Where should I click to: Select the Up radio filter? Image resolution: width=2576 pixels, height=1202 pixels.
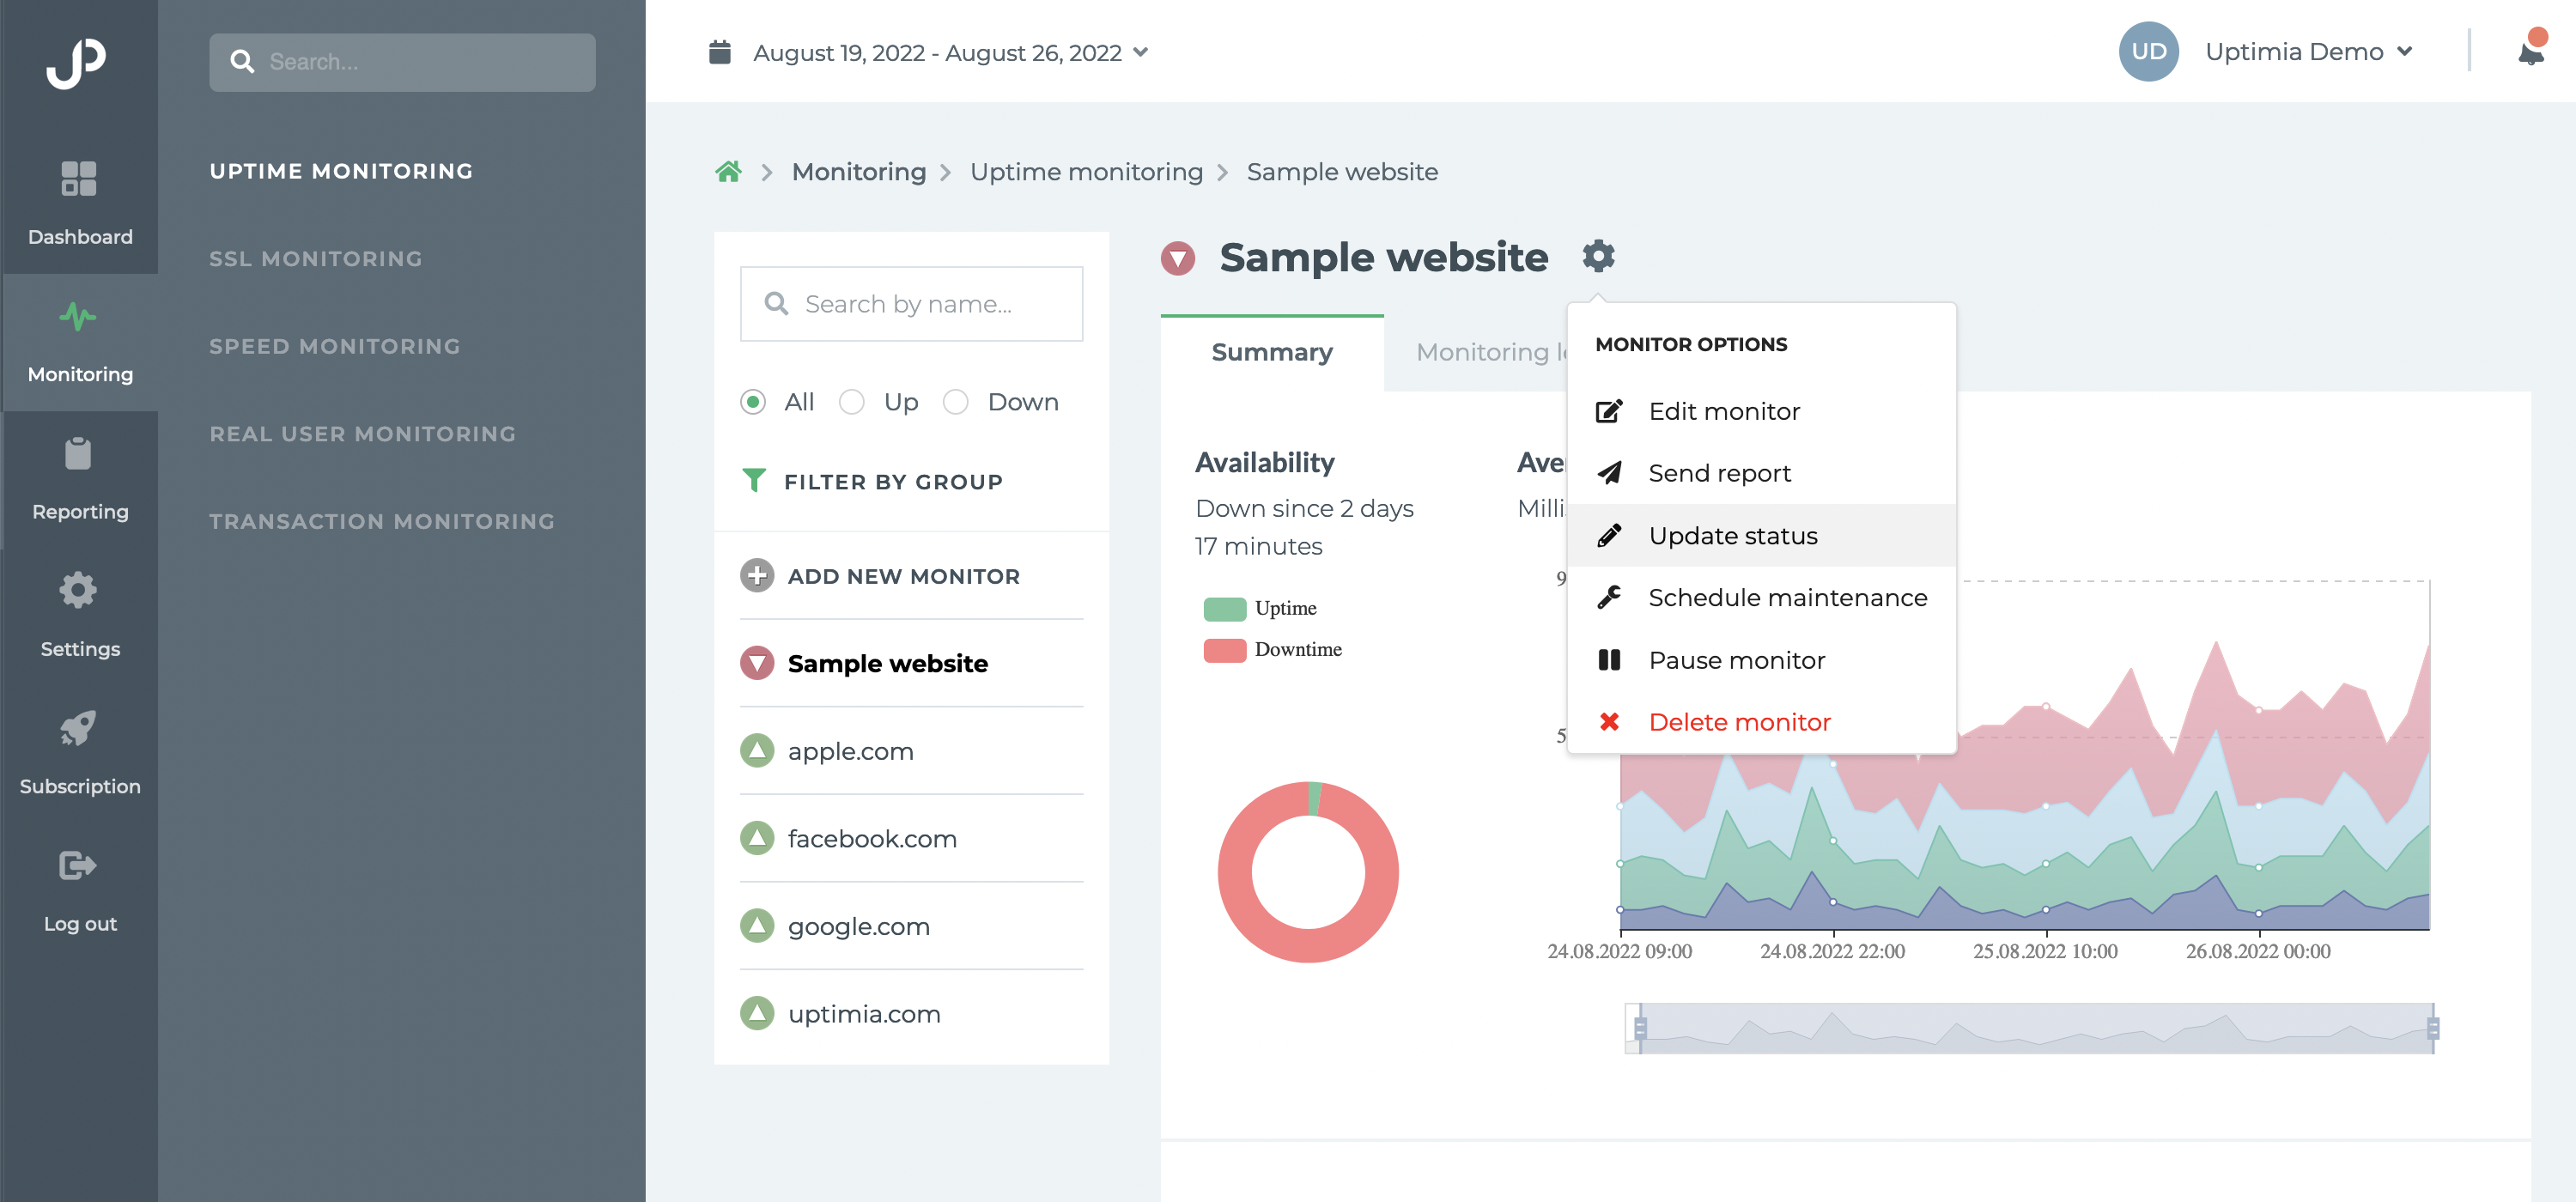pos(852,402)
